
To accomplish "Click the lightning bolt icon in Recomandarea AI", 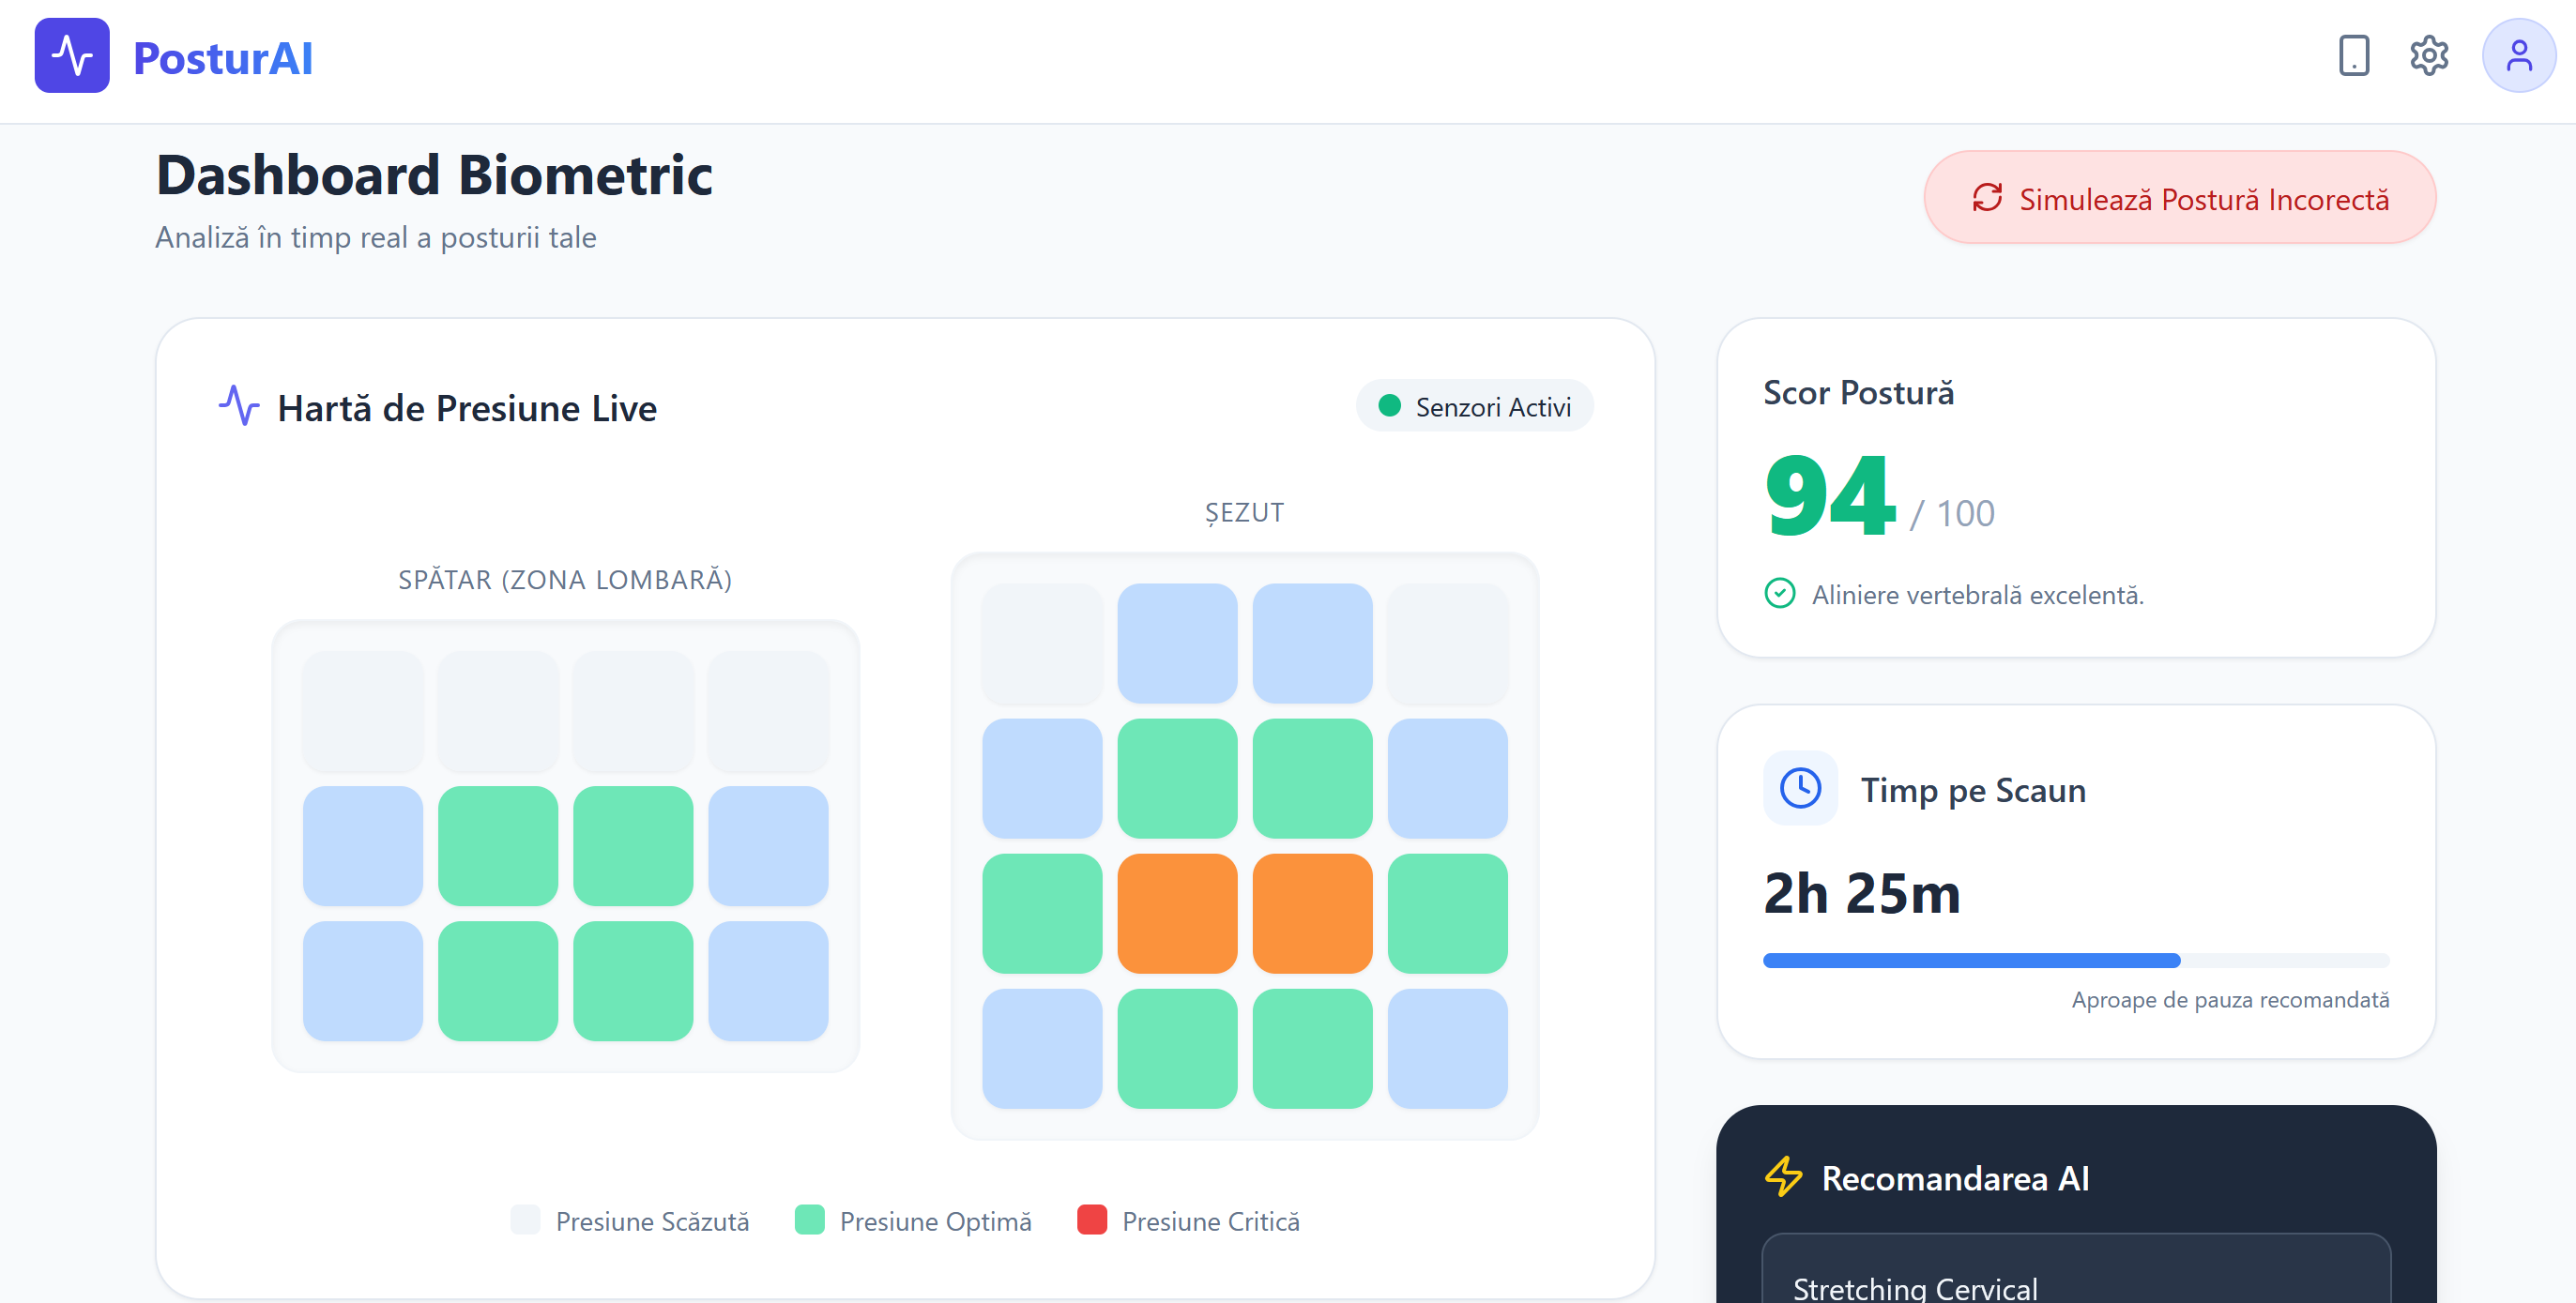I will pos(1783,1177).
